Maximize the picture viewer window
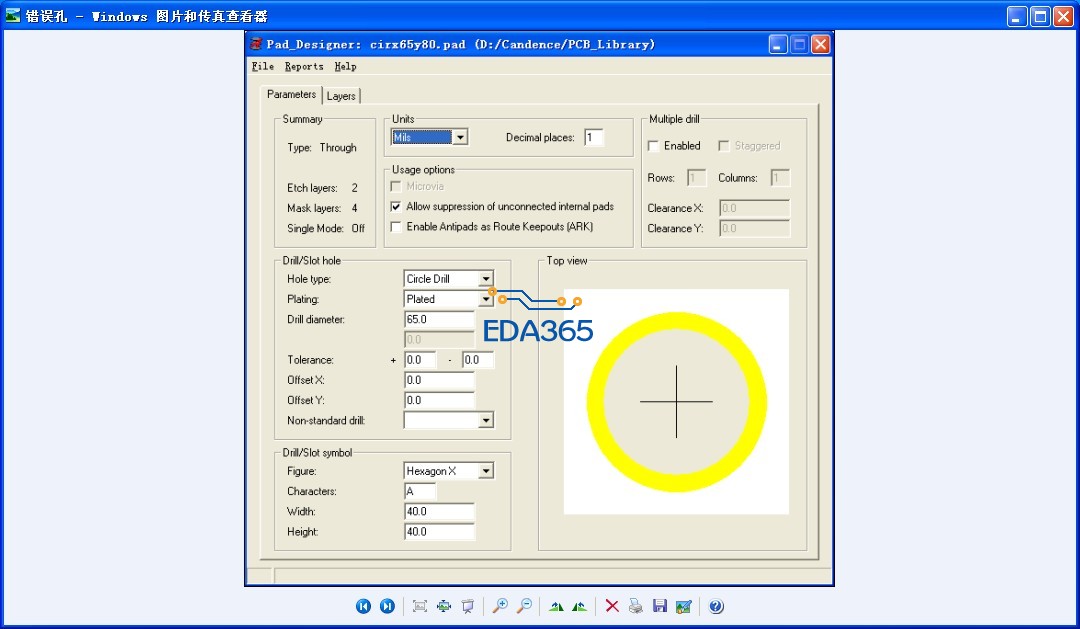1080x629 pixels. pos(1040,16)
